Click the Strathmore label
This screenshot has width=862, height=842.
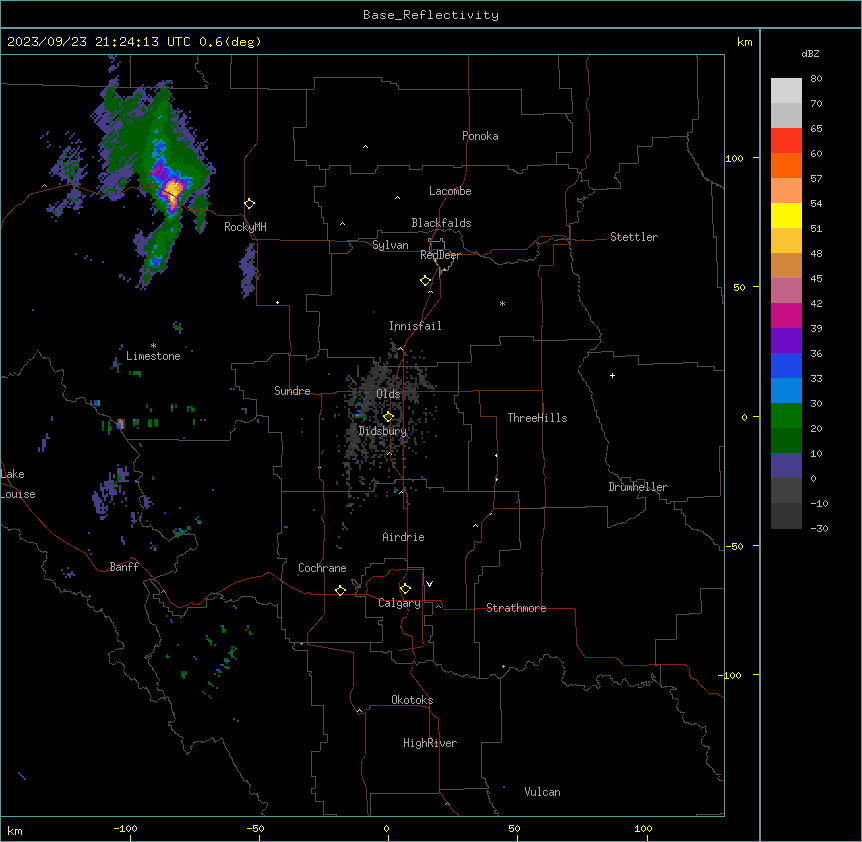(x=516, y=608)
